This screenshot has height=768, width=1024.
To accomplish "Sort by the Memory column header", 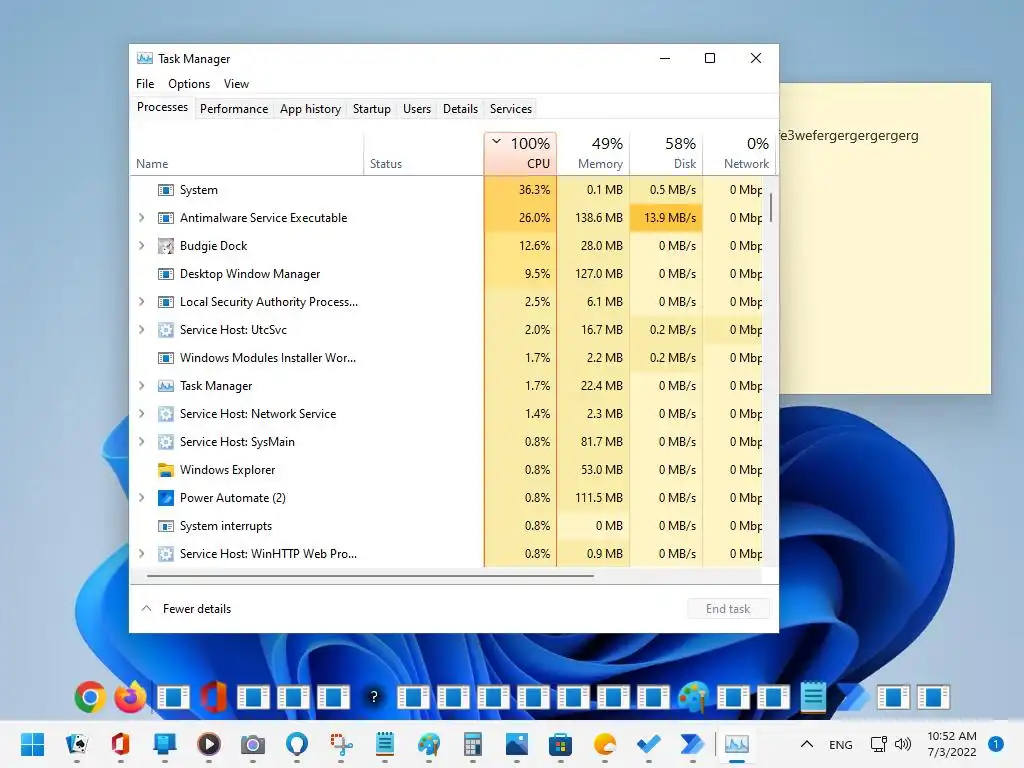I will (594, 154).
